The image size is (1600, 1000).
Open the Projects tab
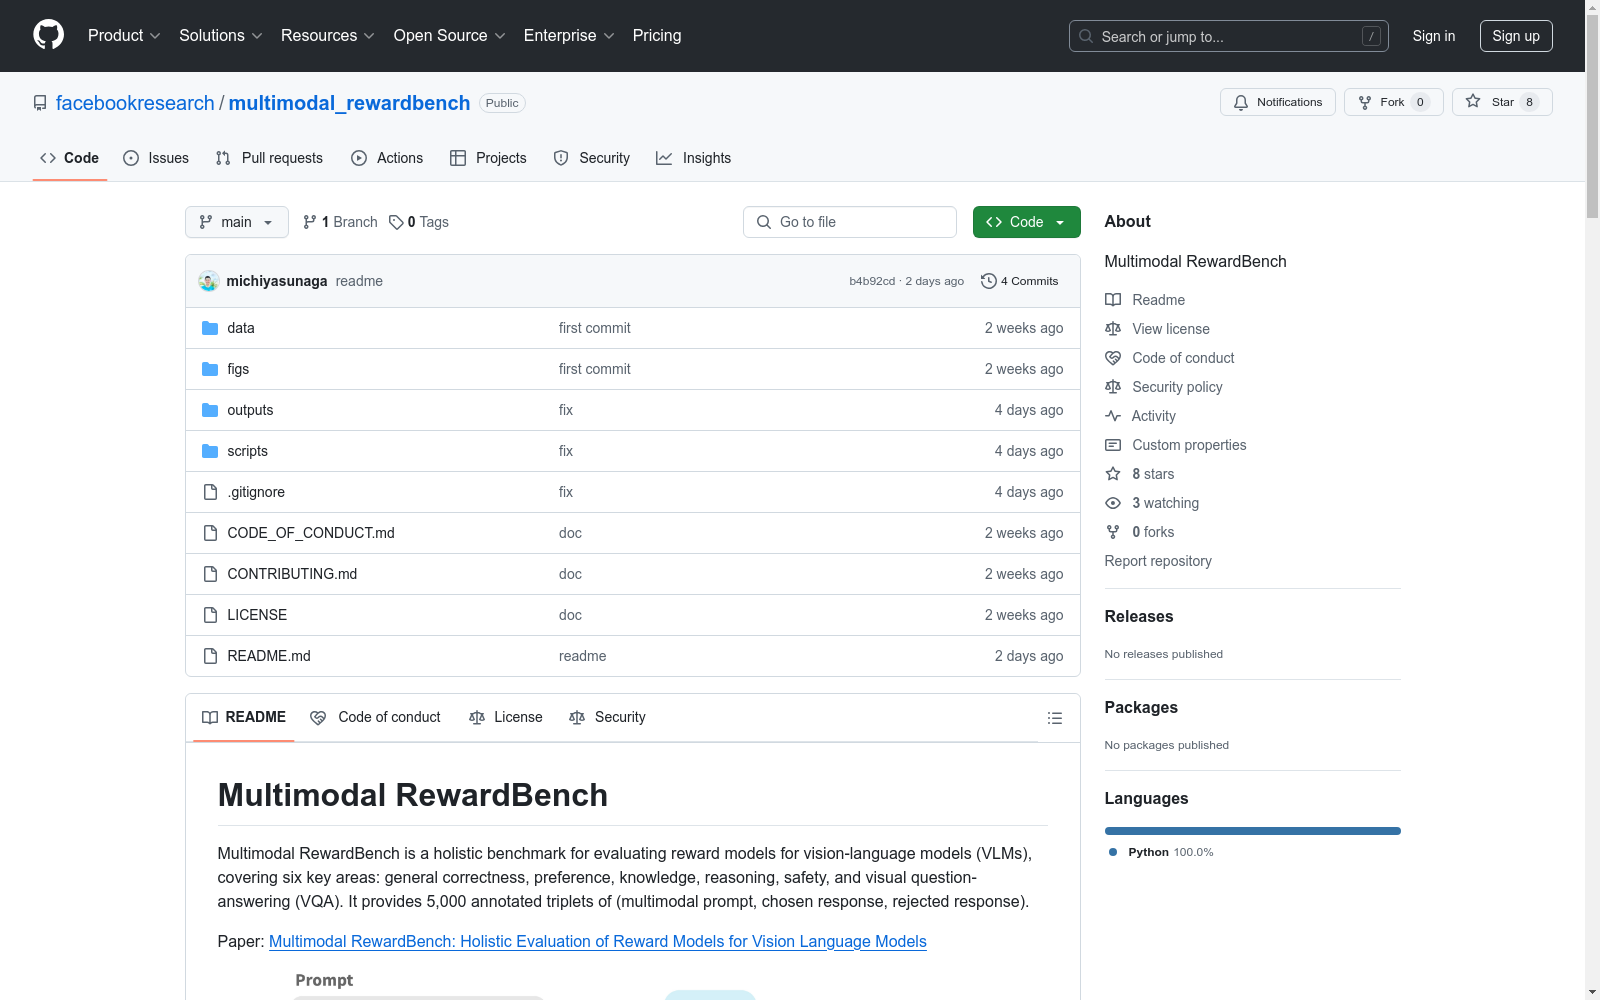(x=488, y=158)
